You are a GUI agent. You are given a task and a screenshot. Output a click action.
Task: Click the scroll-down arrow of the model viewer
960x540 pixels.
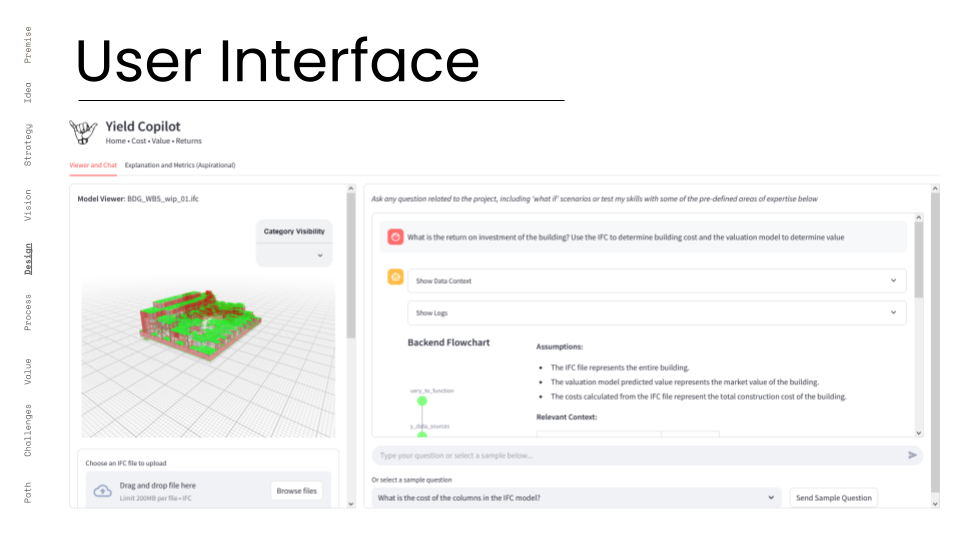351,504
